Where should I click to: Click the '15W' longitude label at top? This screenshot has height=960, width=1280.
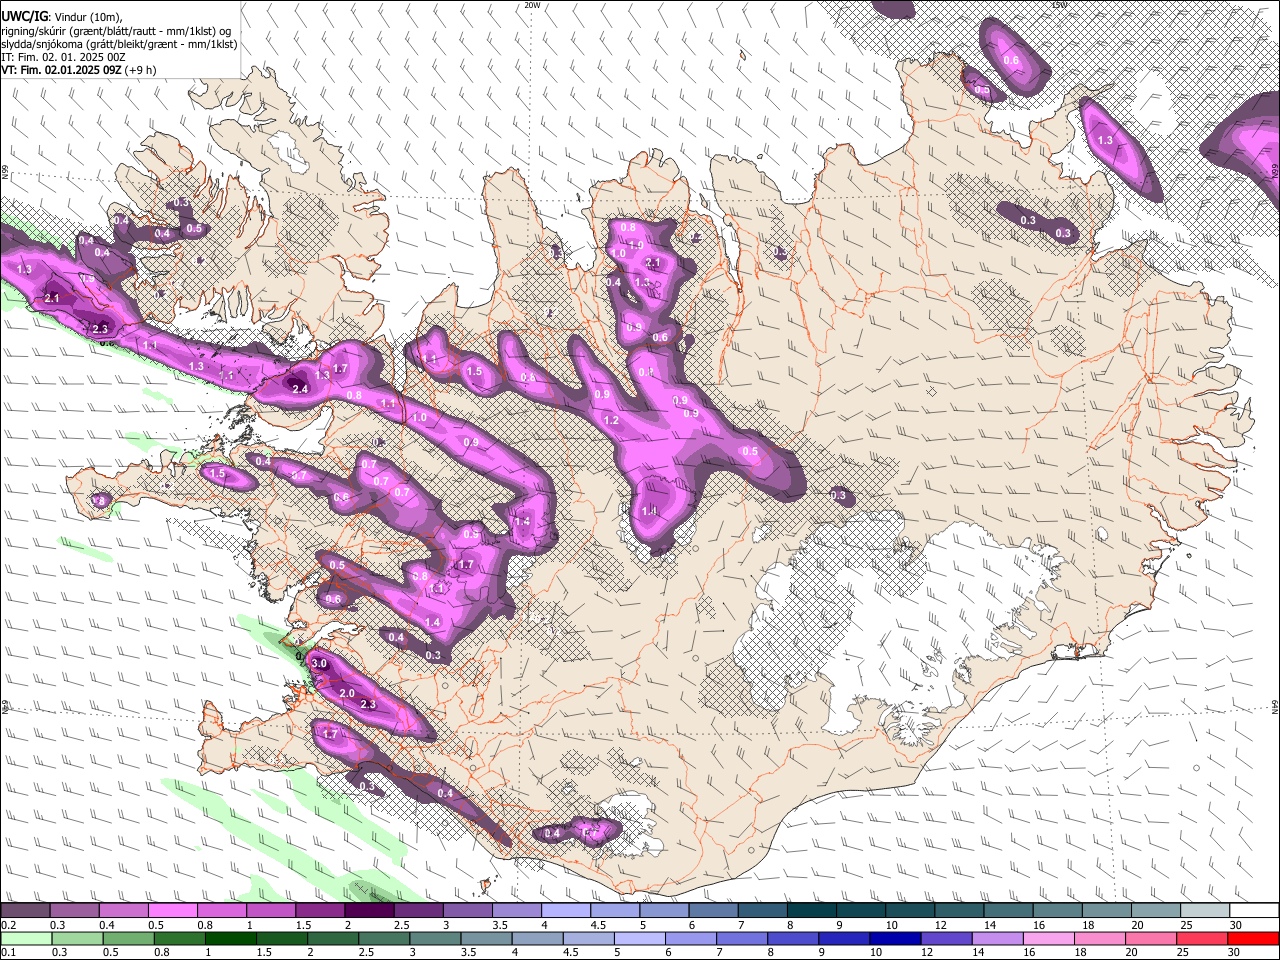point(1060,5)
